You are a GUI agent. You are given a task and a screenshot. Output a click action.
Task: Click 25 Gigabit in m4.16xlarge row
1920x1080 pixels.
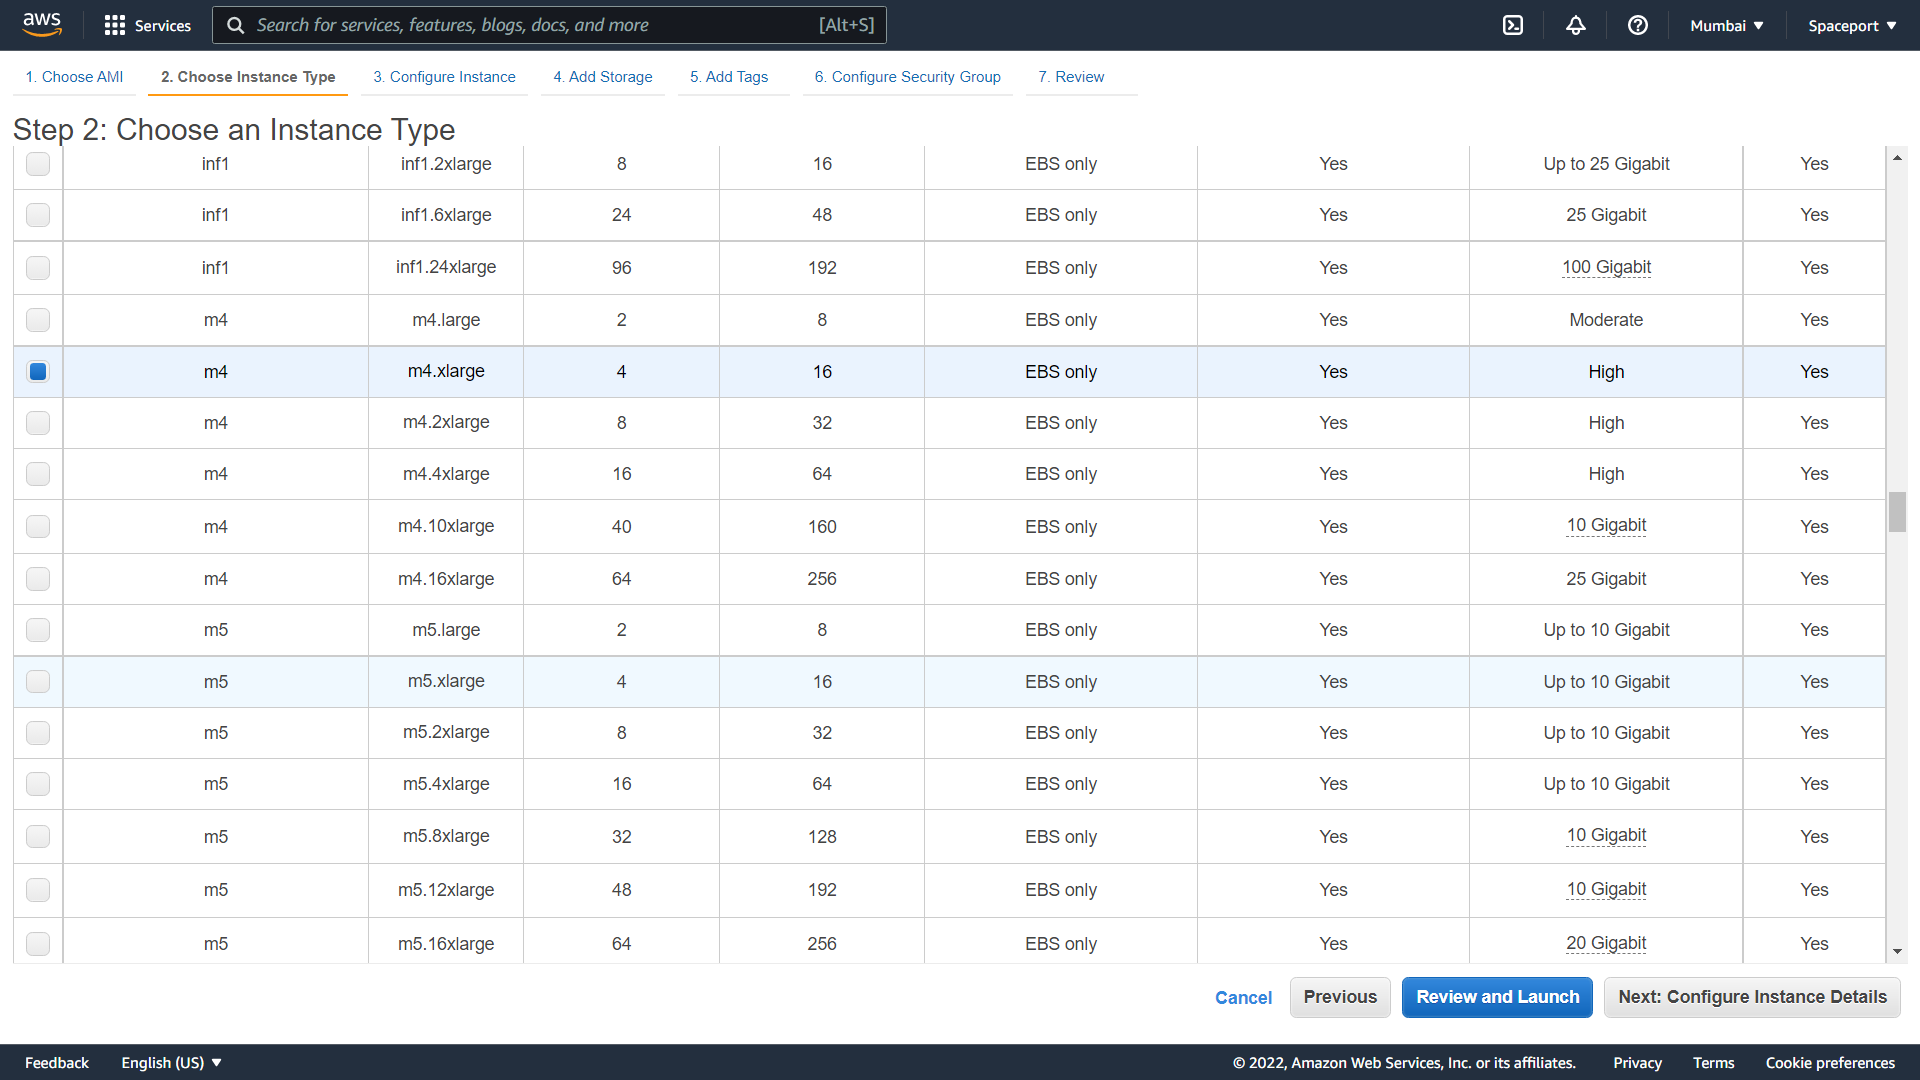click(x=1606, y=579)
